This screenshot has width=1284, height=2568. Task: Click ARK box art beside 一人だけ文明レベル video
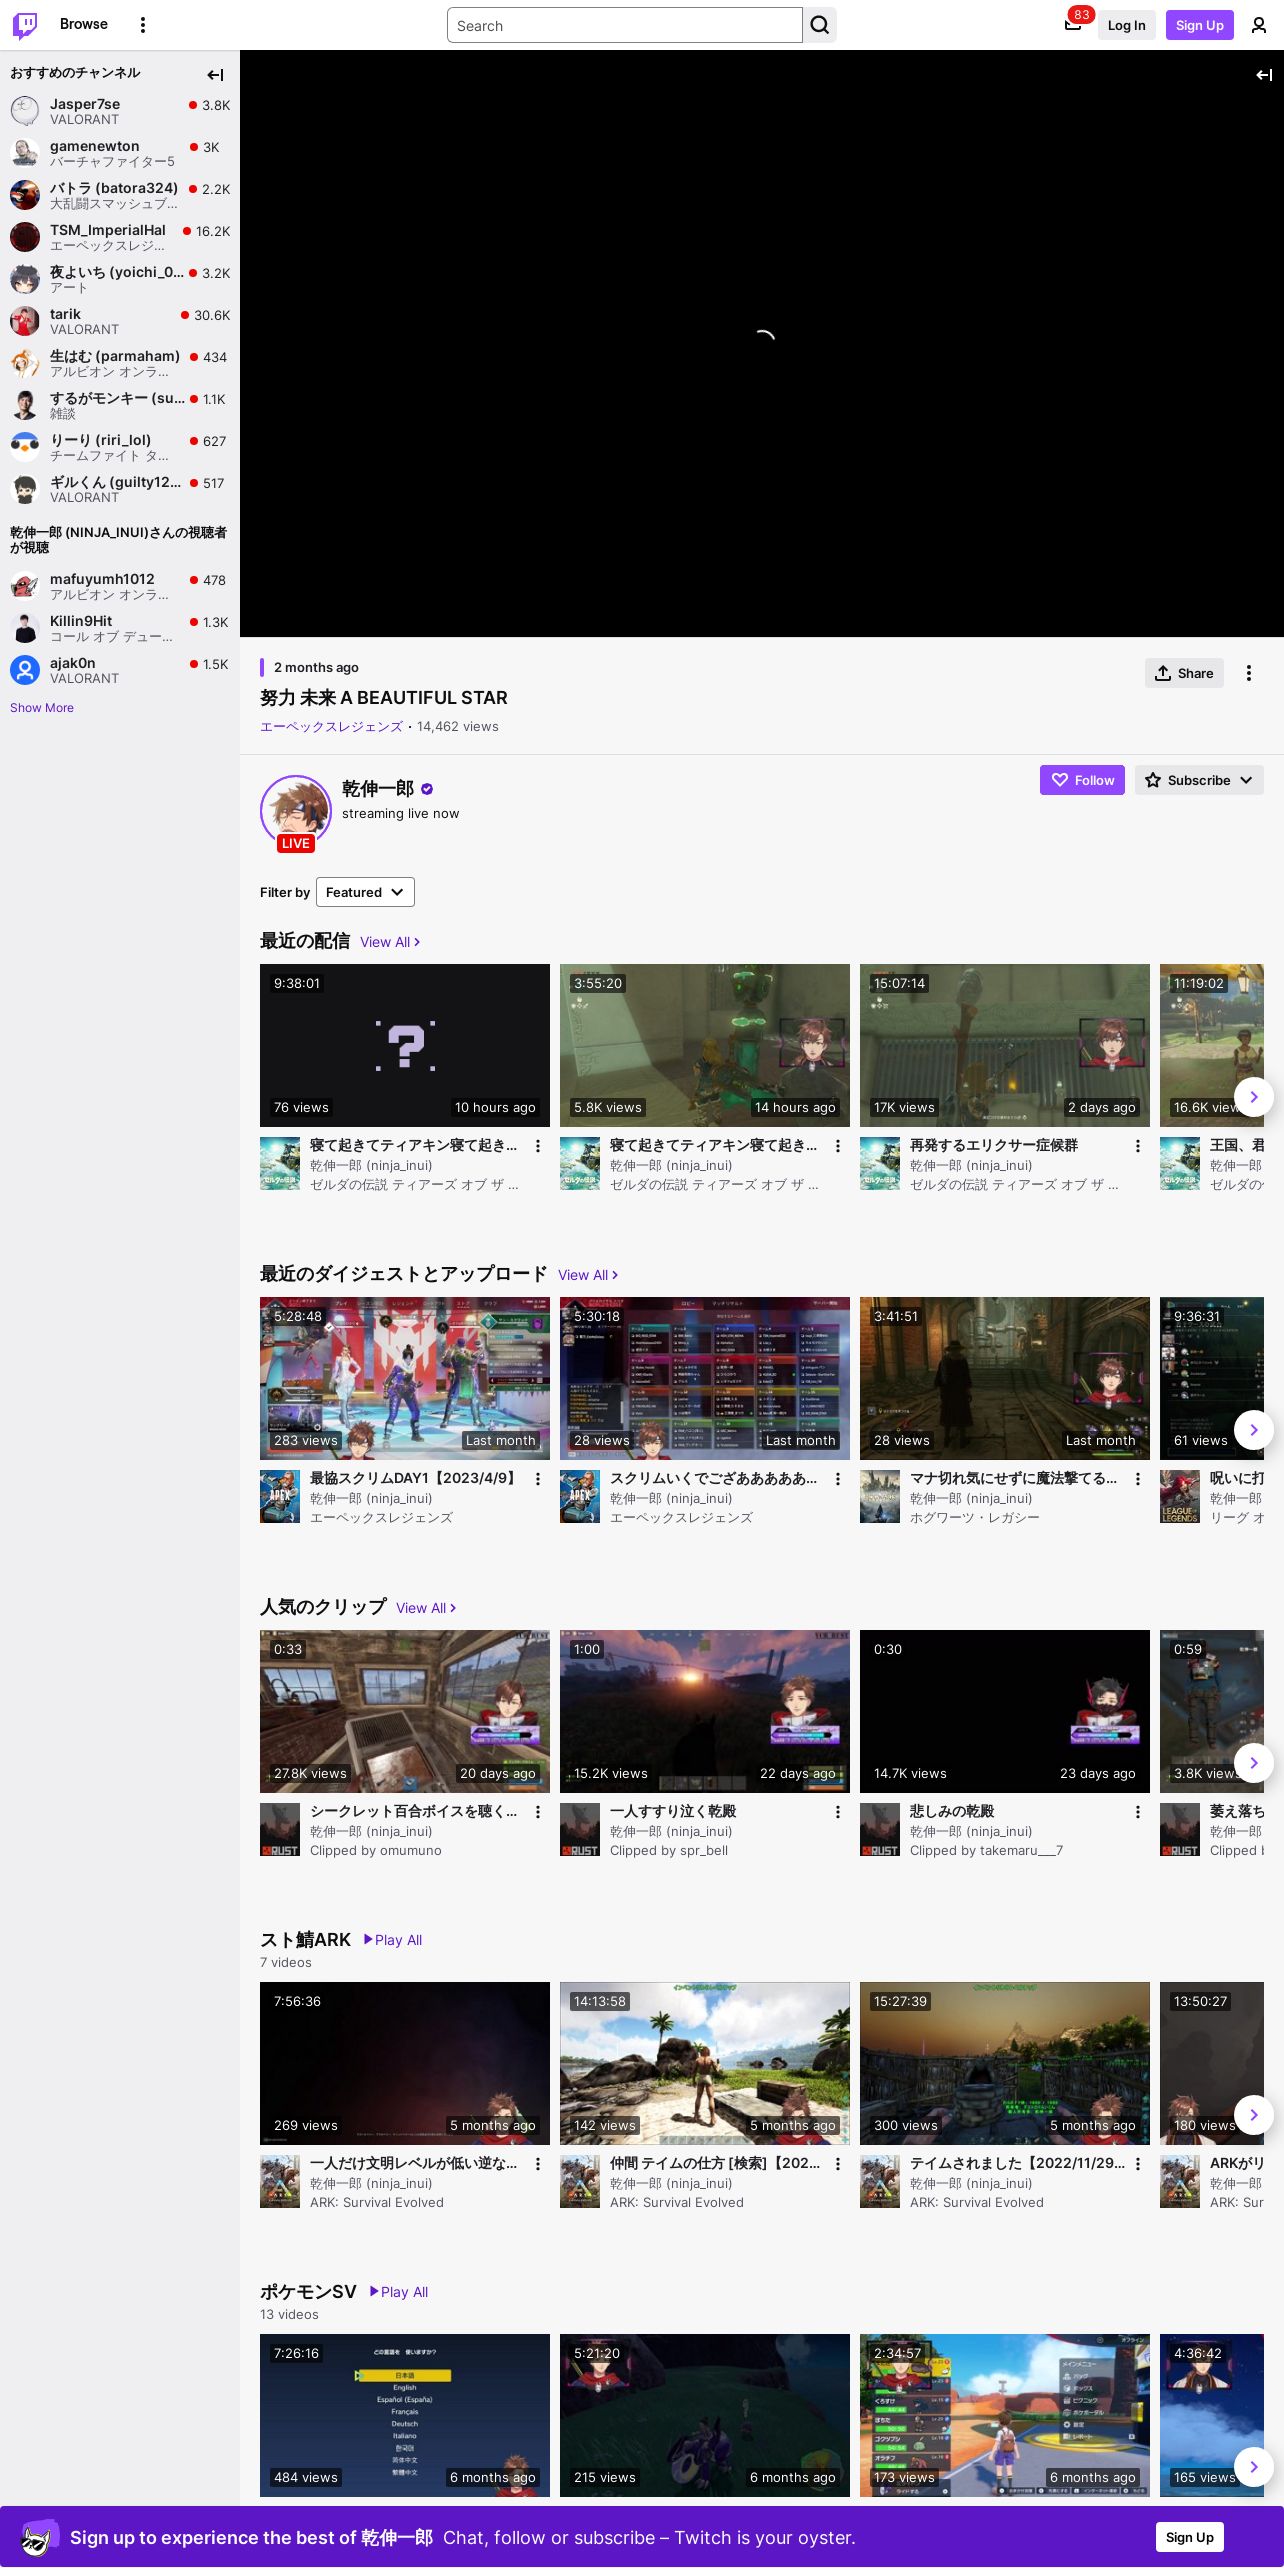[280, 2182]
